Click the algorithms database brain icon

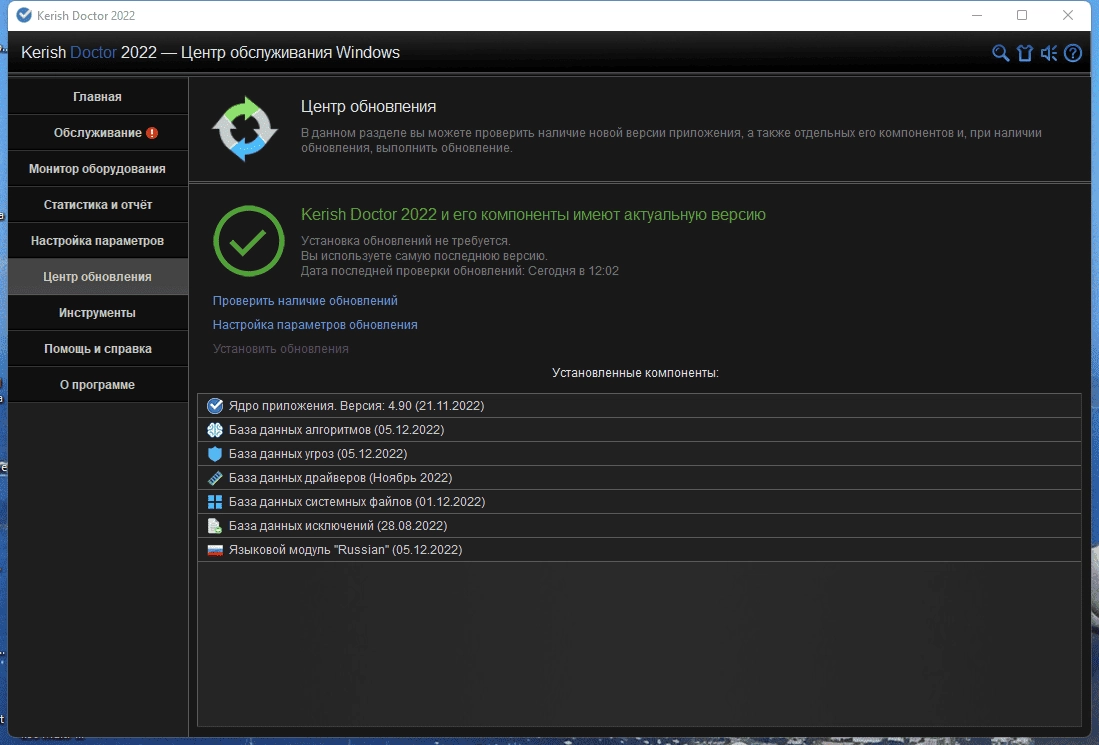[x=215, y=430]
